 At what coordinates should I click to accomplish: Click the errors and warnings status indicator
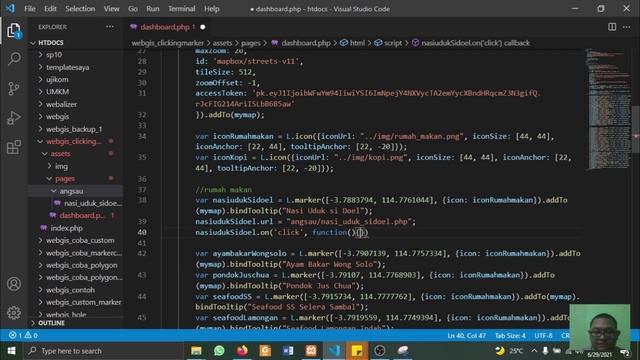point(23,335)
